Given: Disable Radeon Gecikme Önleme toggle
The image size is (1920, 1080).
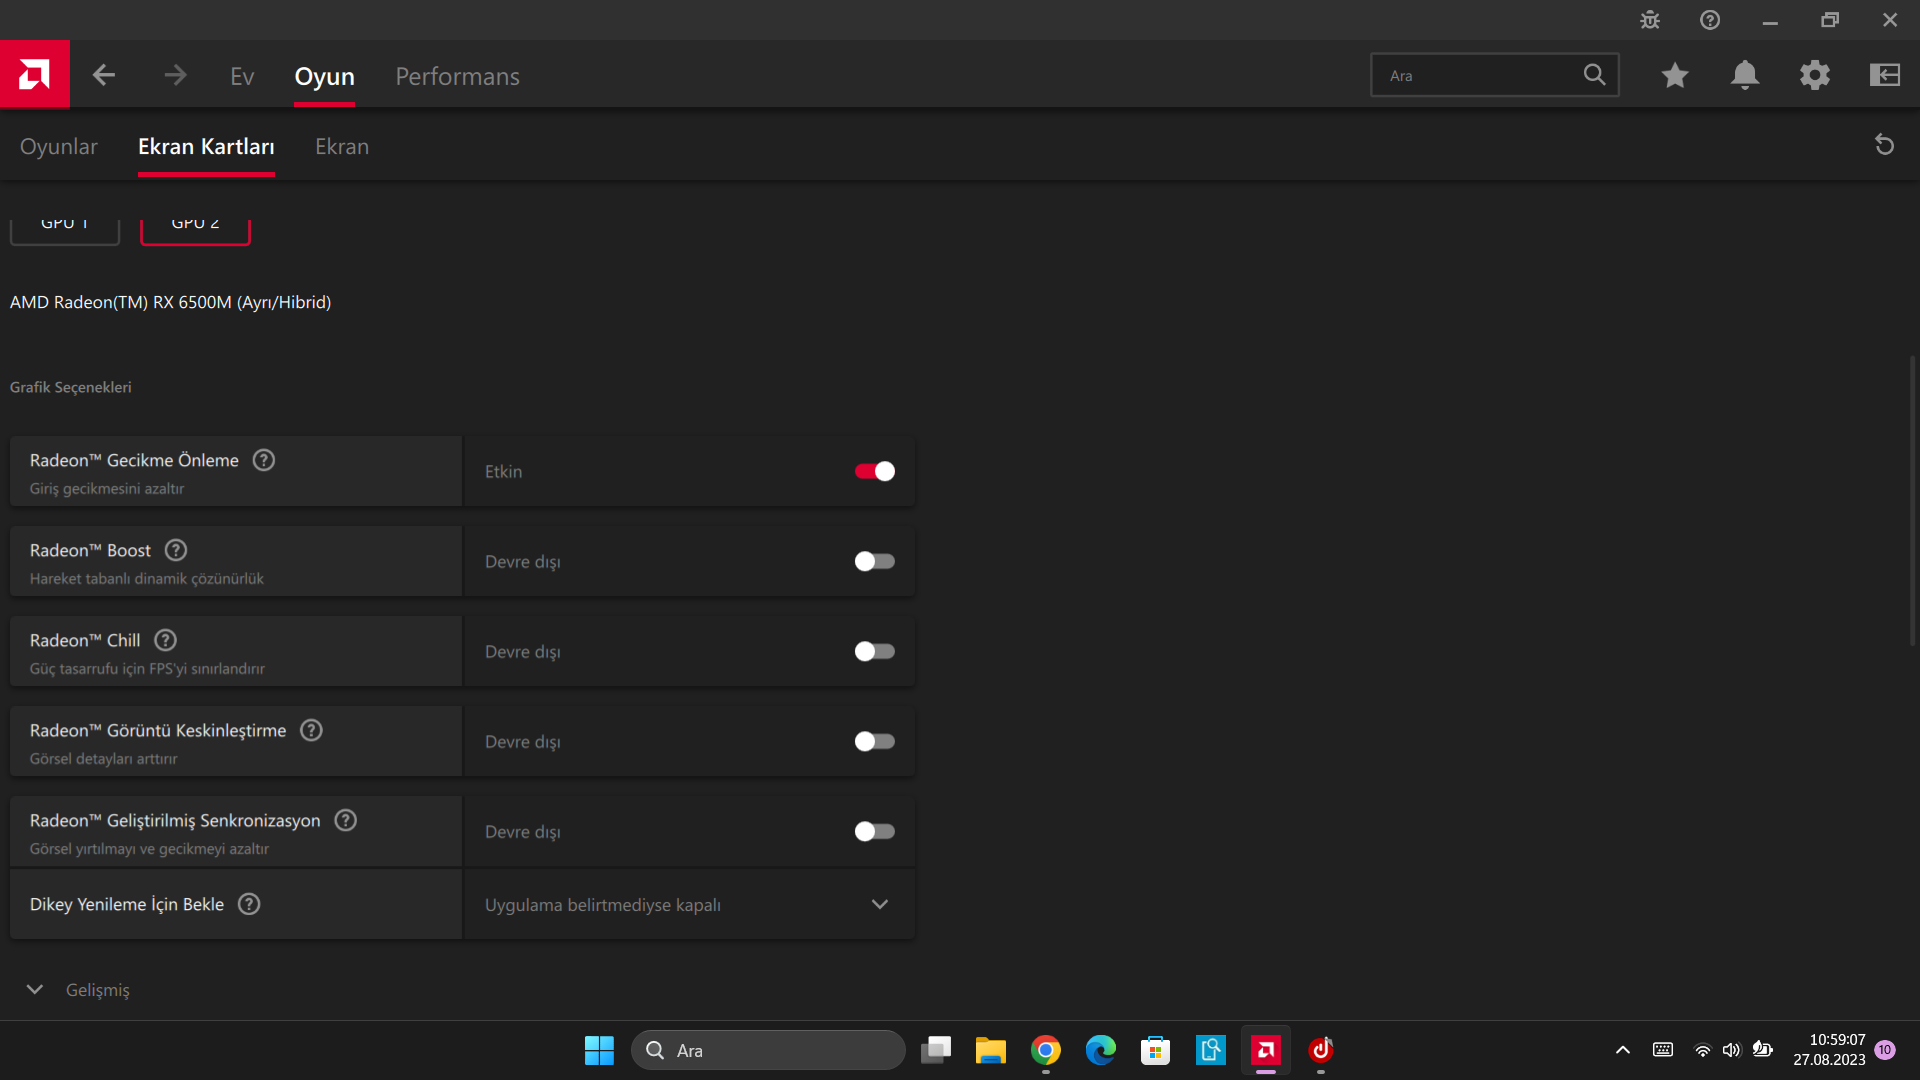Looking at the screenshot, I should [875, 471].
